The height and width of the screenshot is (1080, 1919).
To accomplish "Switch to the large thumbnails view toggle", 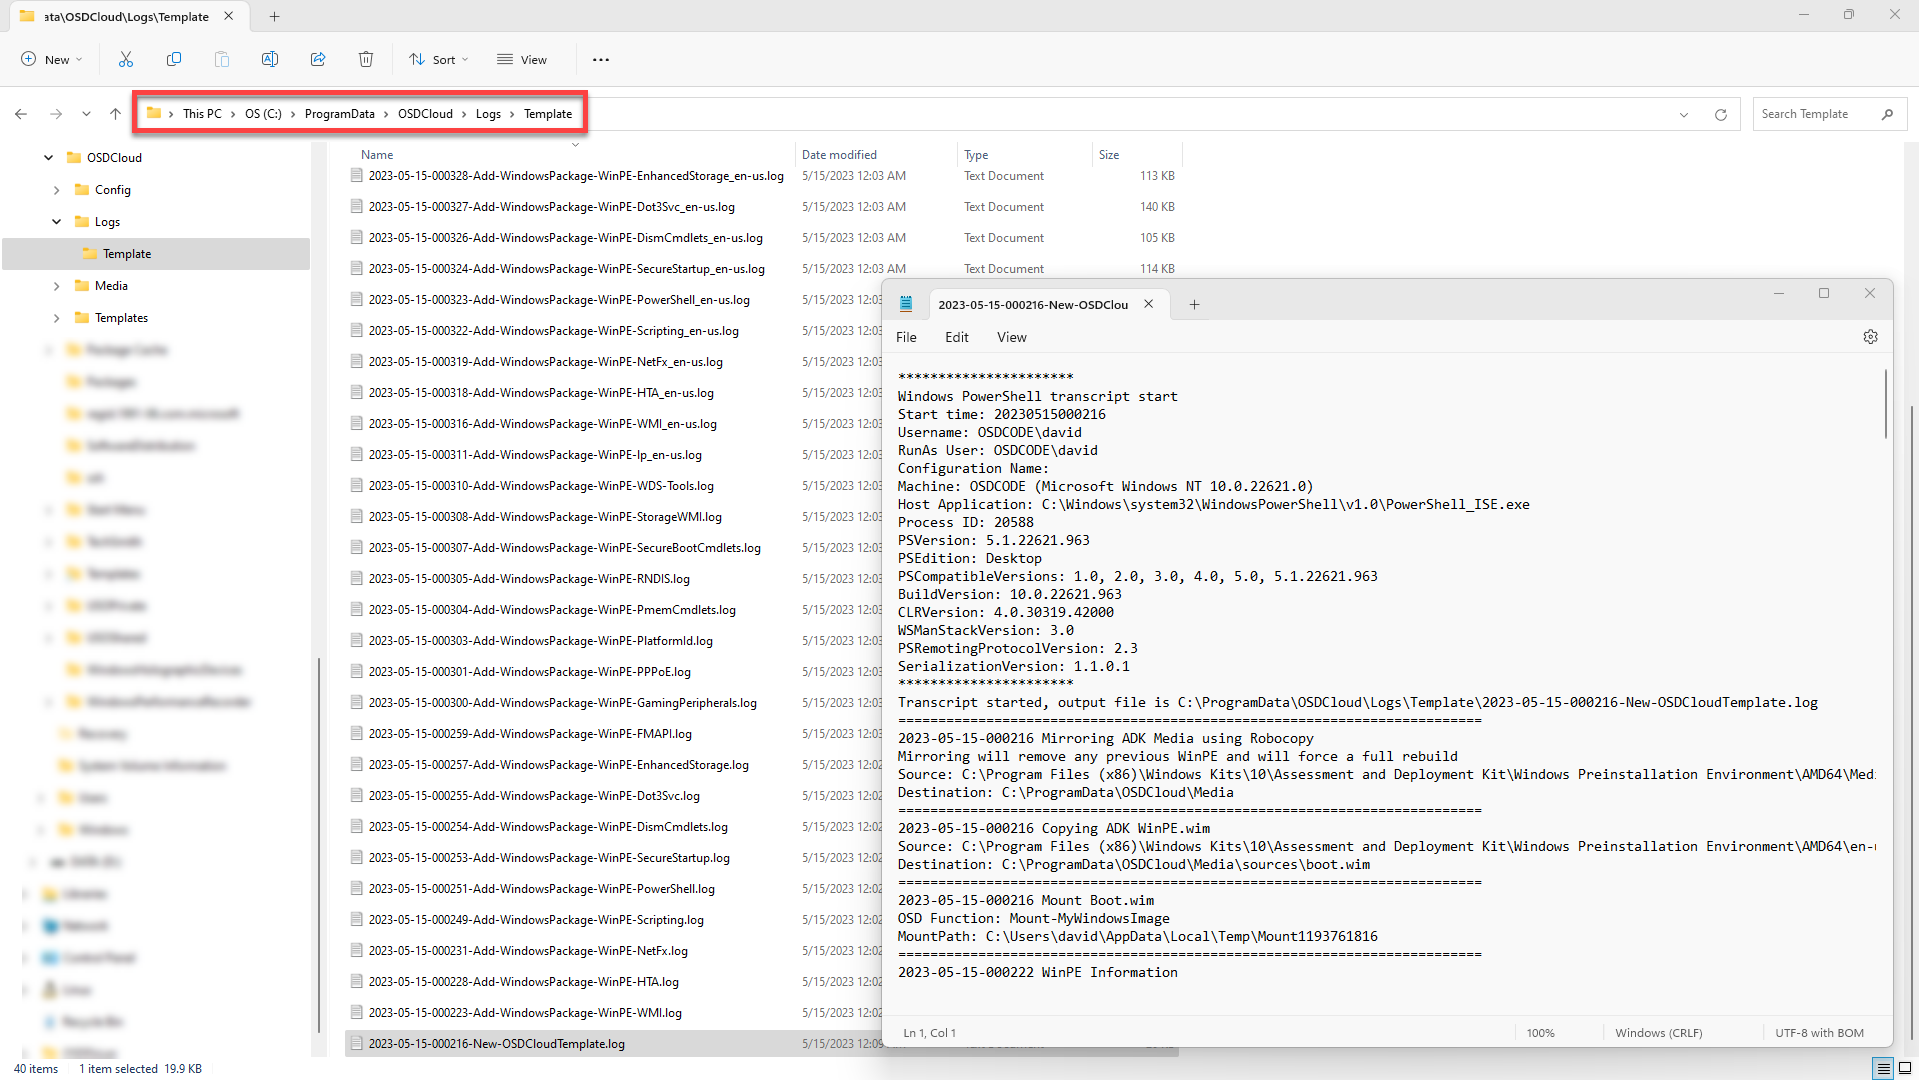I will coord(1905,1069).
